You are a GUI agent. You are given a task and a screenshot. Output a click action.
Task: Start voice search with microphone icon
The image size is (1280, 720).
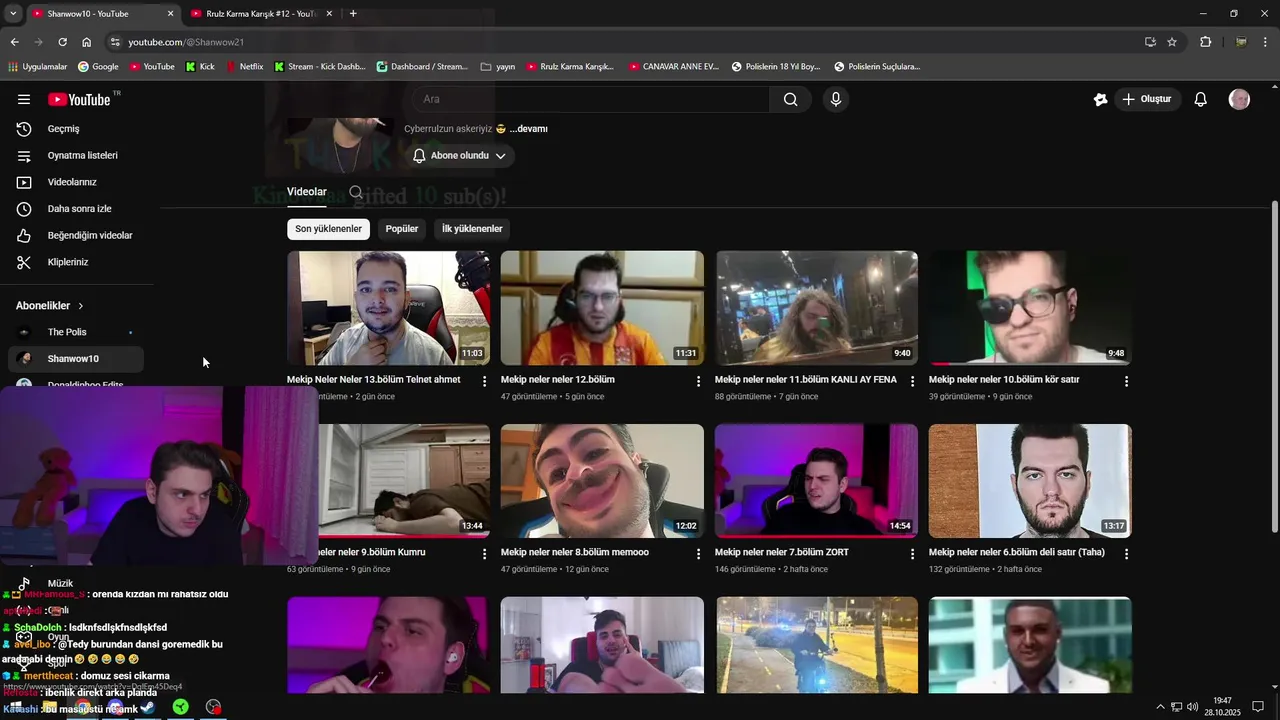(x=836, y=99)
